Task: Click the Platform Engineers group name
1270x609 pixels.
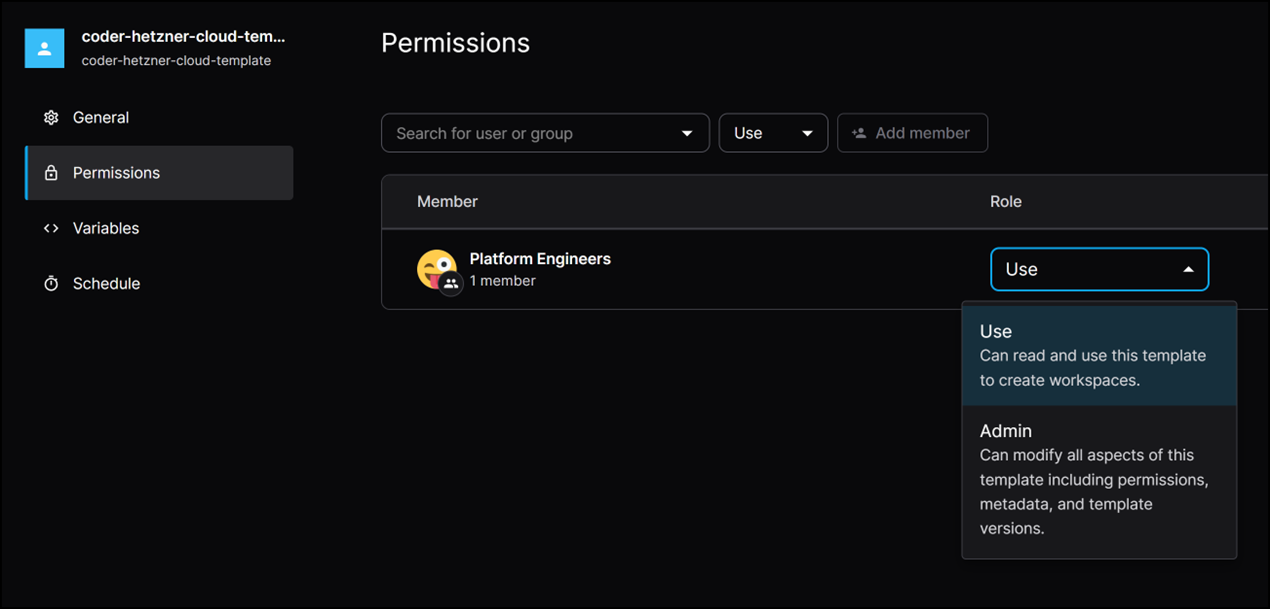Action: [x=539, y=258]
